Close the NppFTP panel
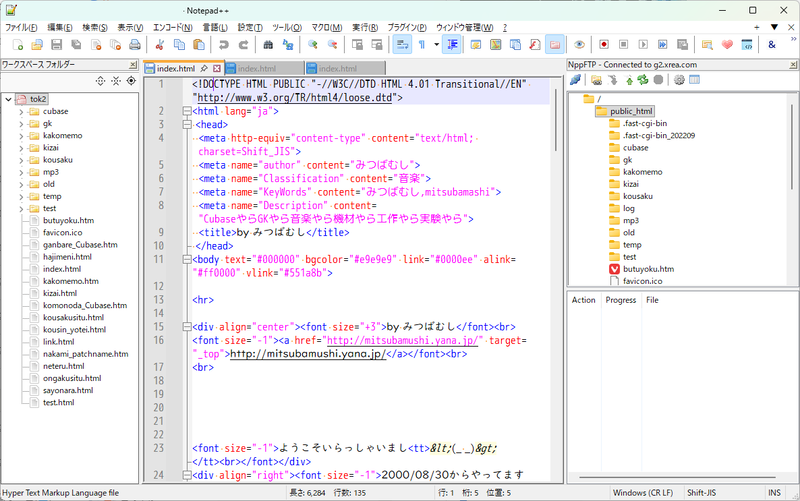This screenshot has height=501, width=800. coord(793,65)
